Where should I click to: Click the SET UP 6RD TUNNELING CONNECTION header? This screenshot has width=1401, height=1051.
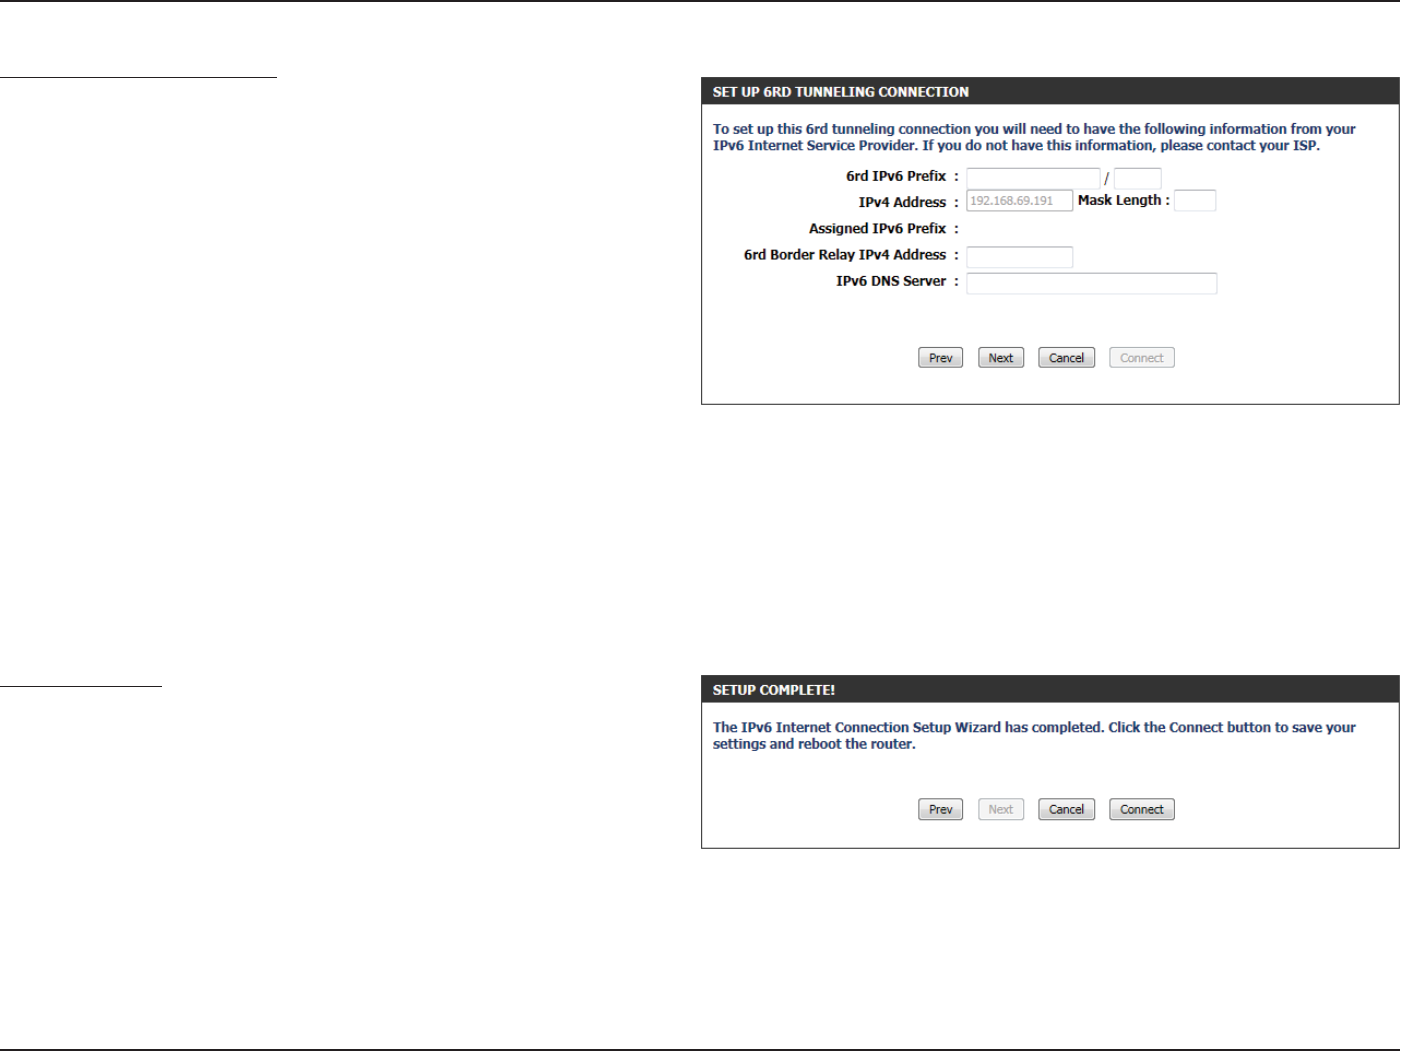tap(841, 92)
